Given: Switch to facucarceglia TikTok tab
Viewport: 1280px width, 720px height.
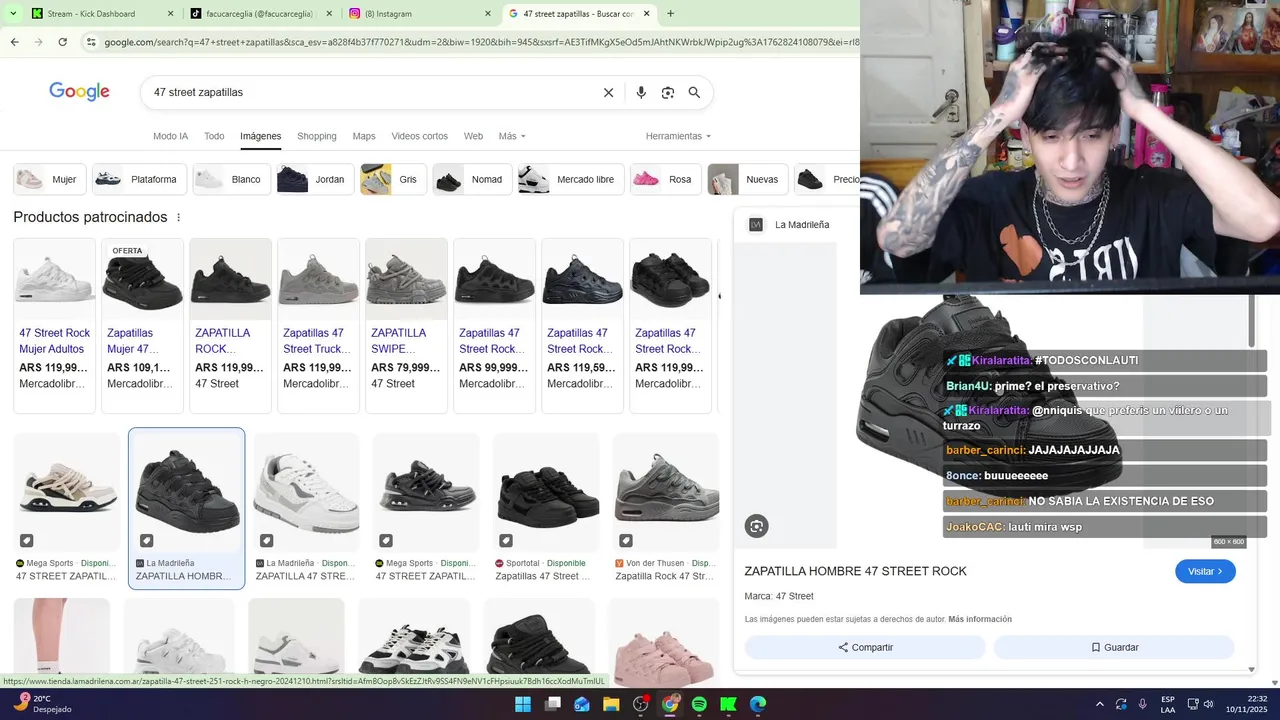Looking at the screenshot, I should pyautogui.click(x=258, y=14).
